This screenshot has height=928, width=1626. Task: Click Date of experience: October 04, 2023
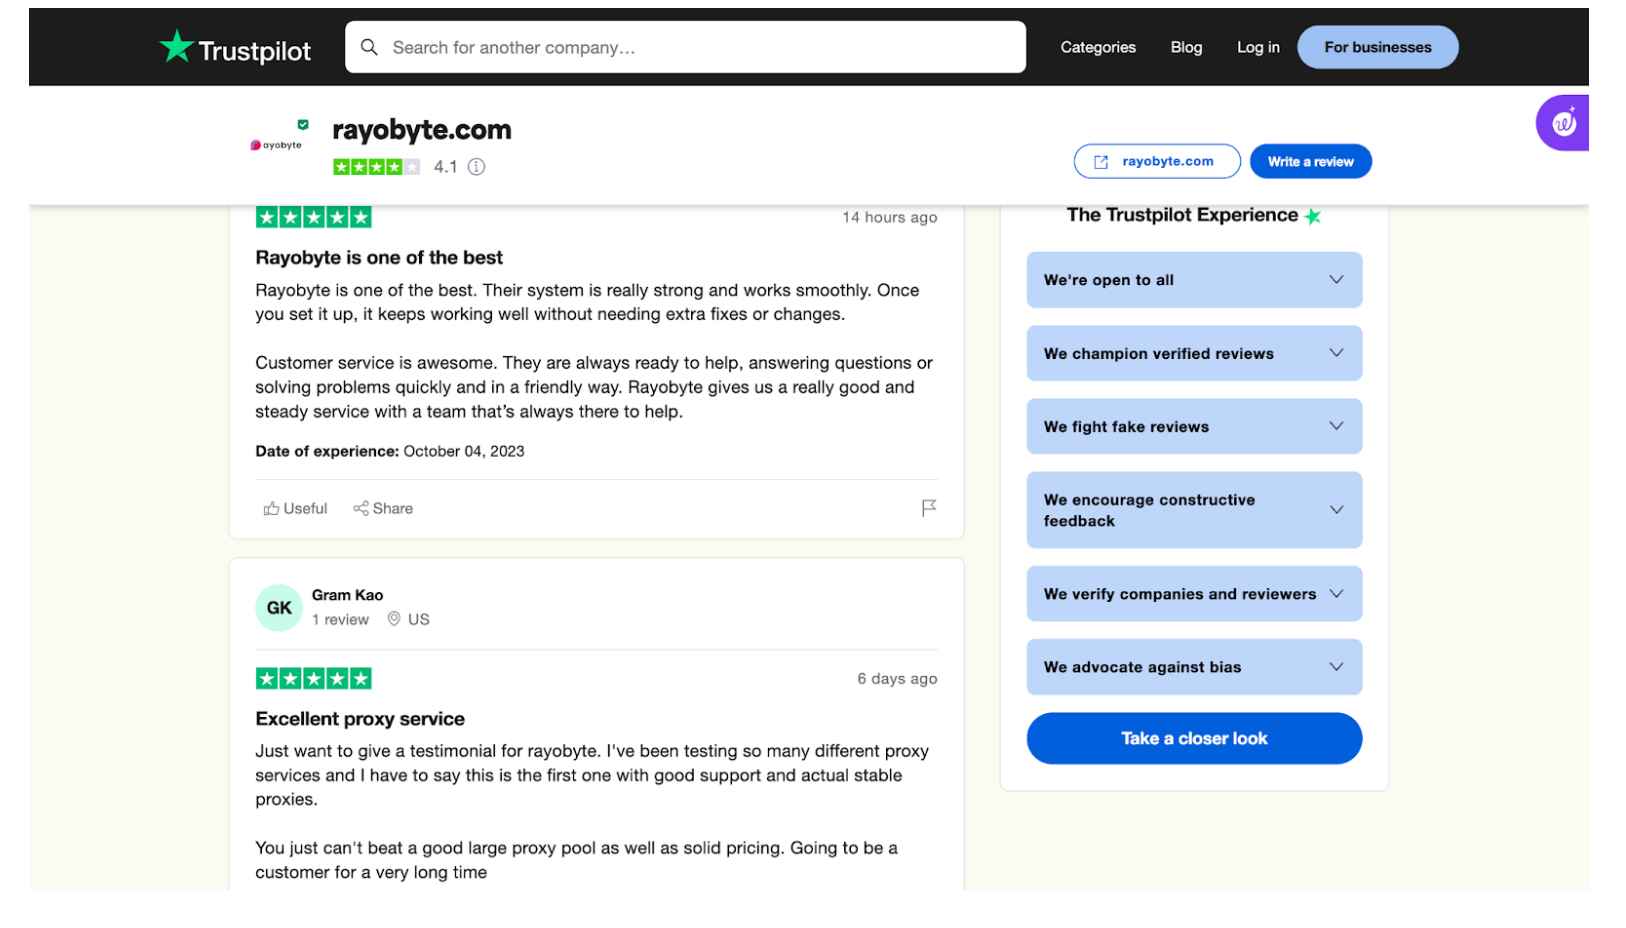tap(389, 451)
